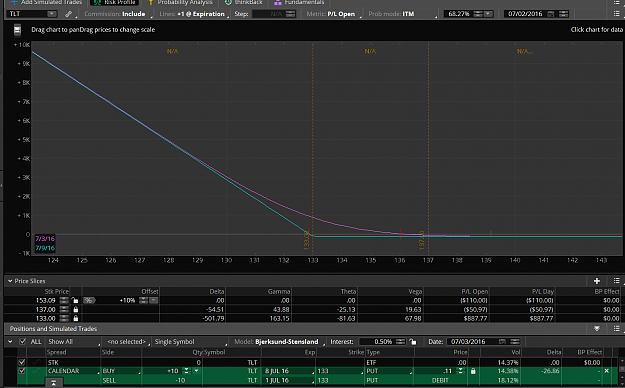
Task: Open the CALENDAR spread type dropdown
Action: tap(73, 371)
